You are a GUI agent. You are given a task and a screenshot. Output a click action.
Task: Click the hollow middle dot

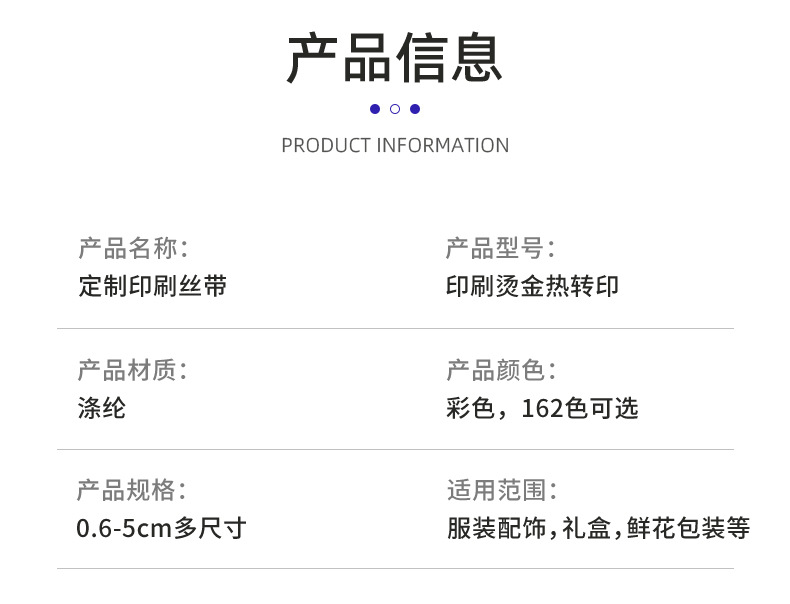395,109
